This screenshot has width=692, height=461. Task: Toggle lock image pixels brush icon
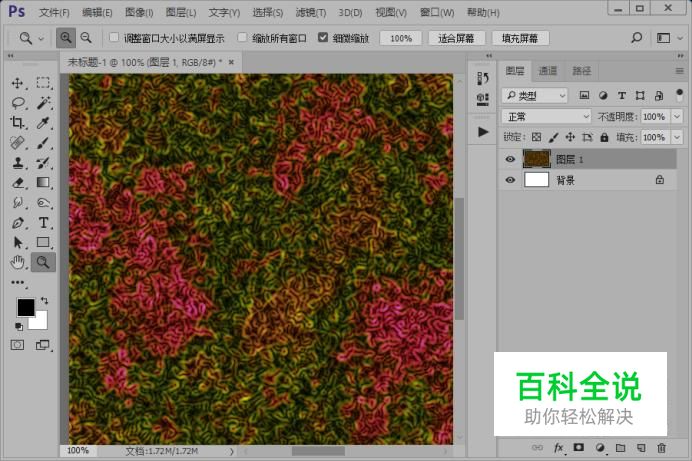point(553,137)
